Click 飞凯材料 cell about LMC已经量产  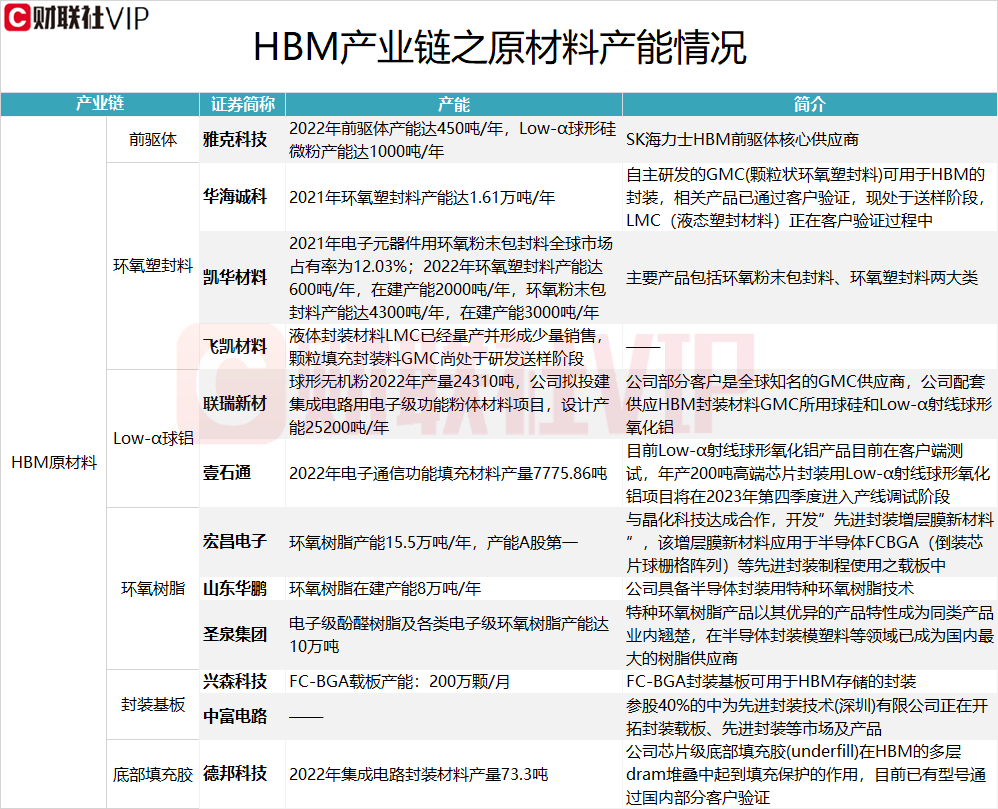454,346
